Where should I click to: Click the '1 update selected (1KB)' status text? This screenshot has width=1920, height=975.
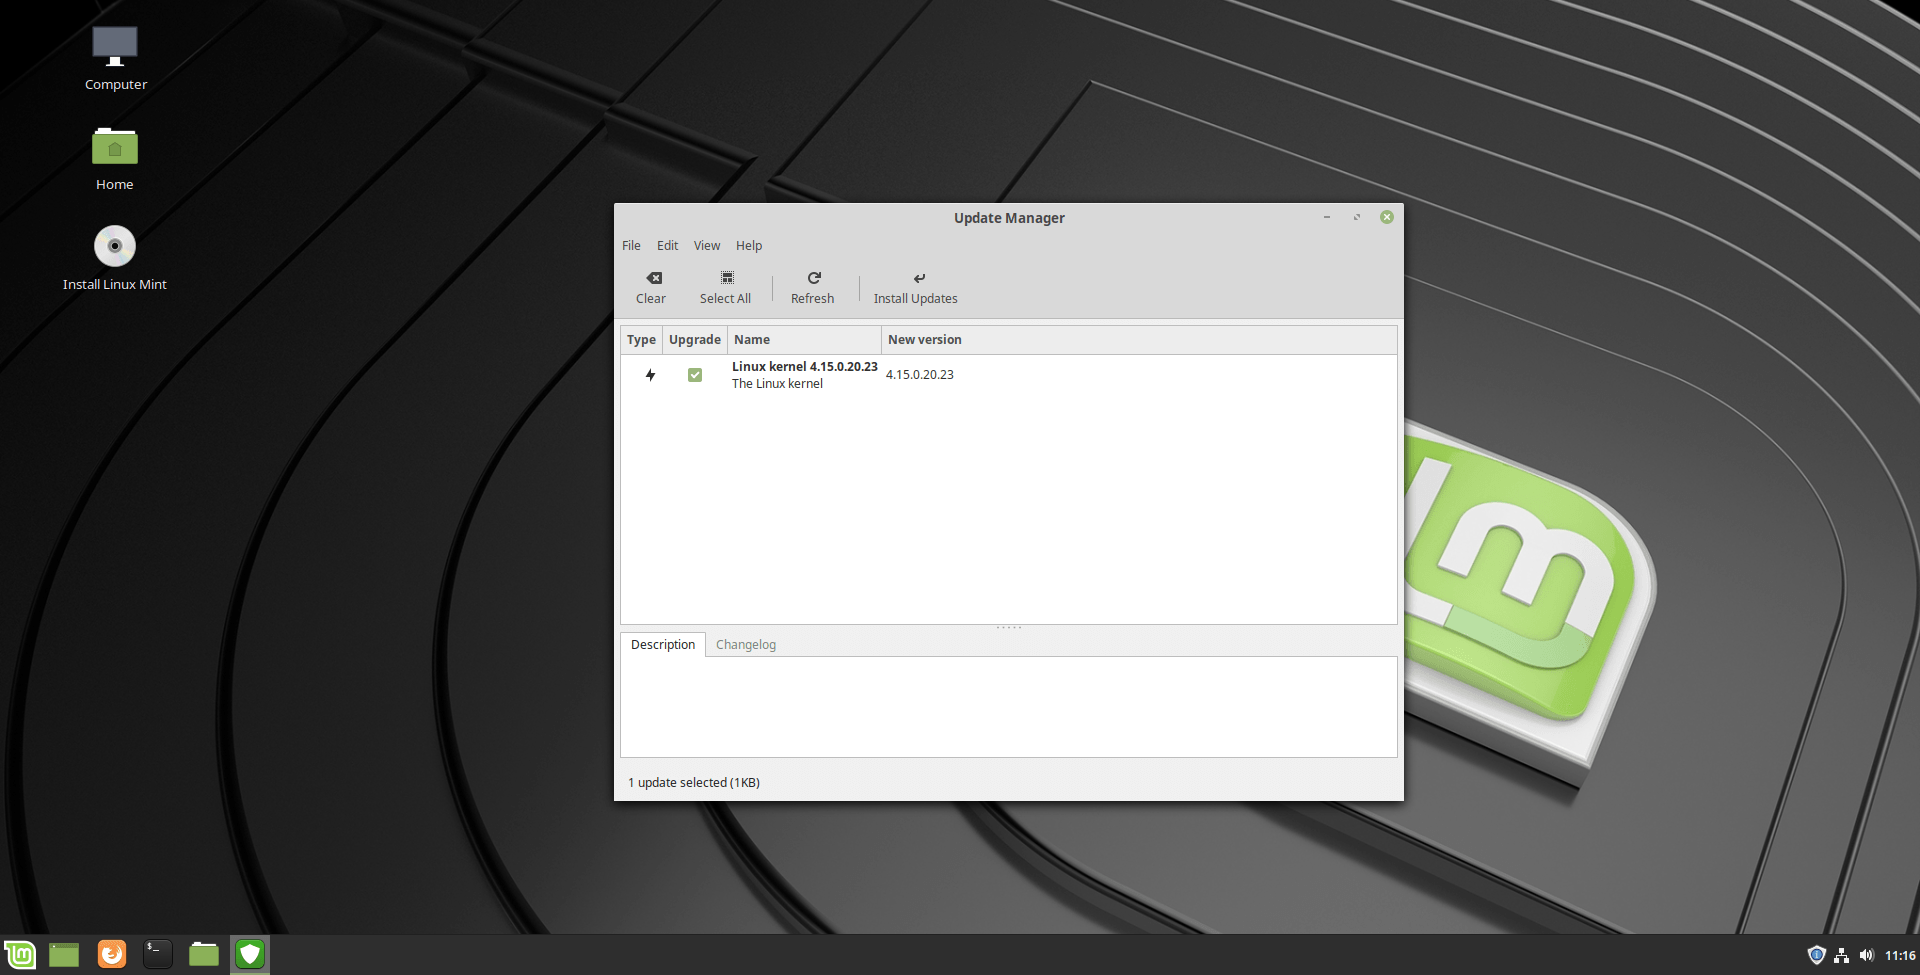(694, 783)
